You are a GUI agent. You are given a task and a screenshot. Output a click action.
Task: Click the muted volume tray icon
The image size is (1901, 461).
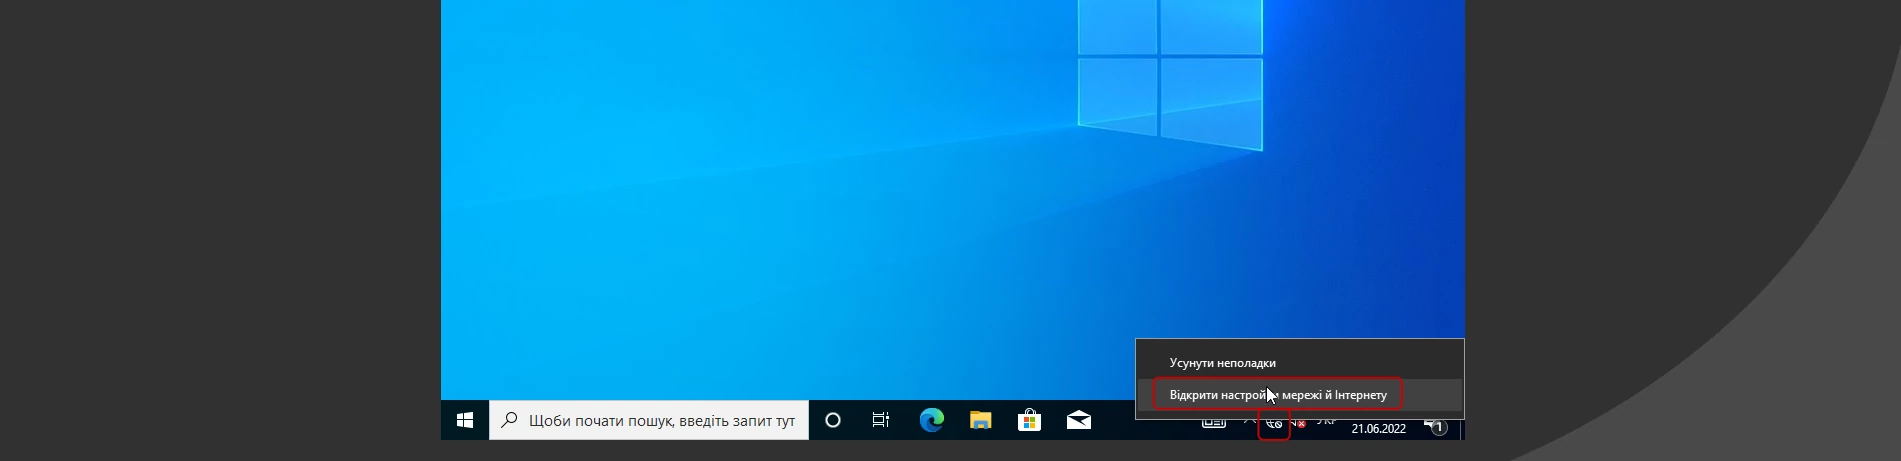click(x=1298, y=424)
